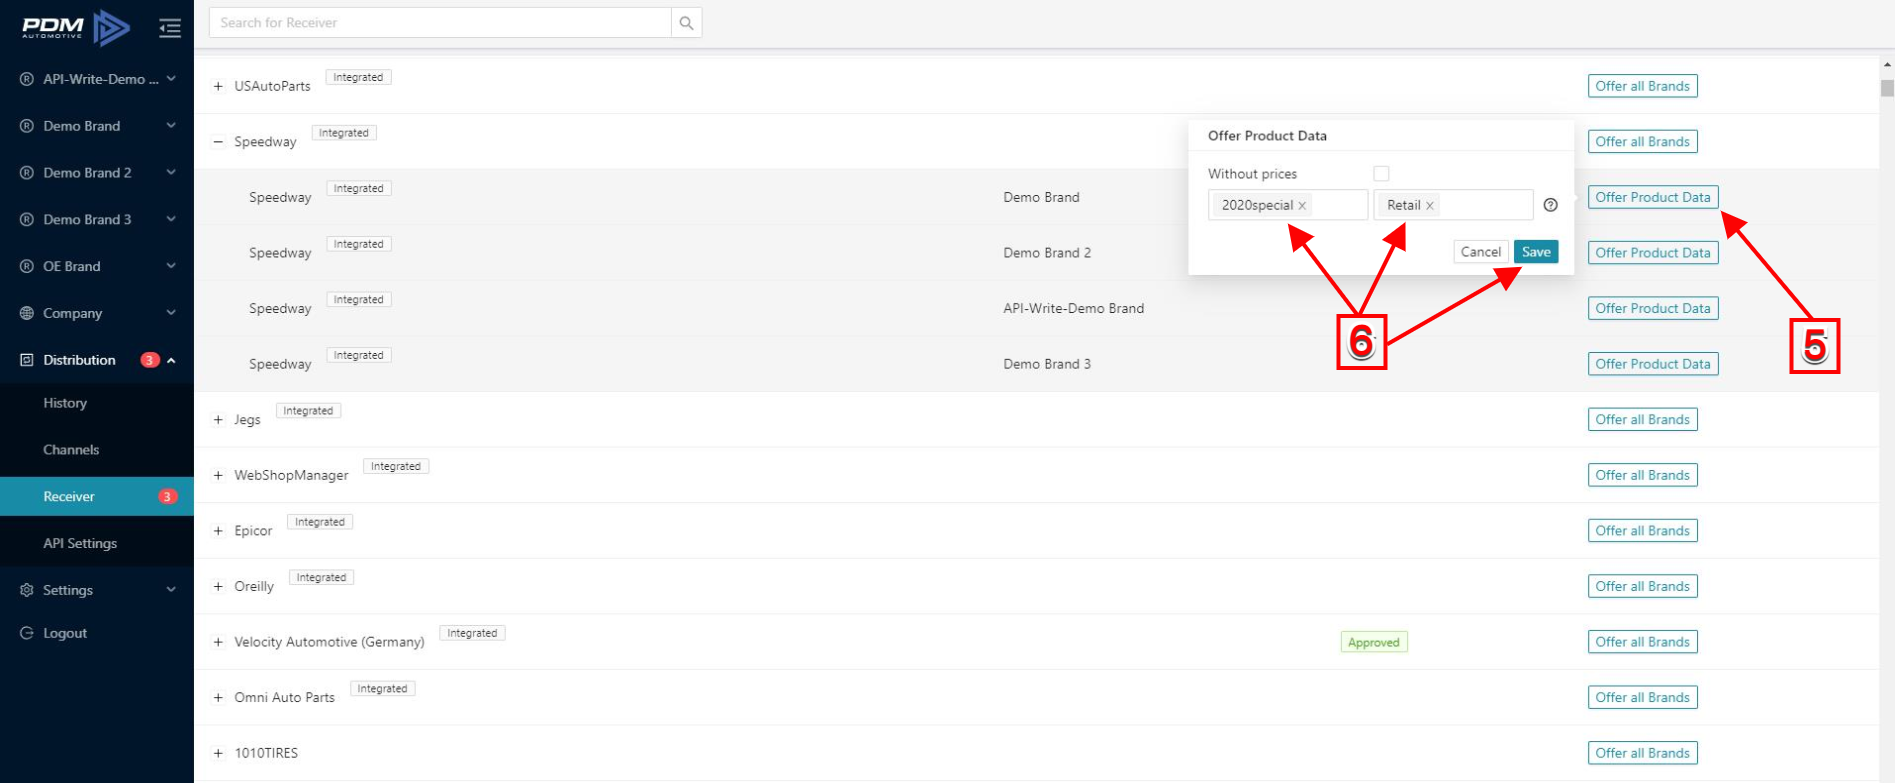Click Logout in the sidebar
This screenshot has width=1895, height=783.
(65, 633)
